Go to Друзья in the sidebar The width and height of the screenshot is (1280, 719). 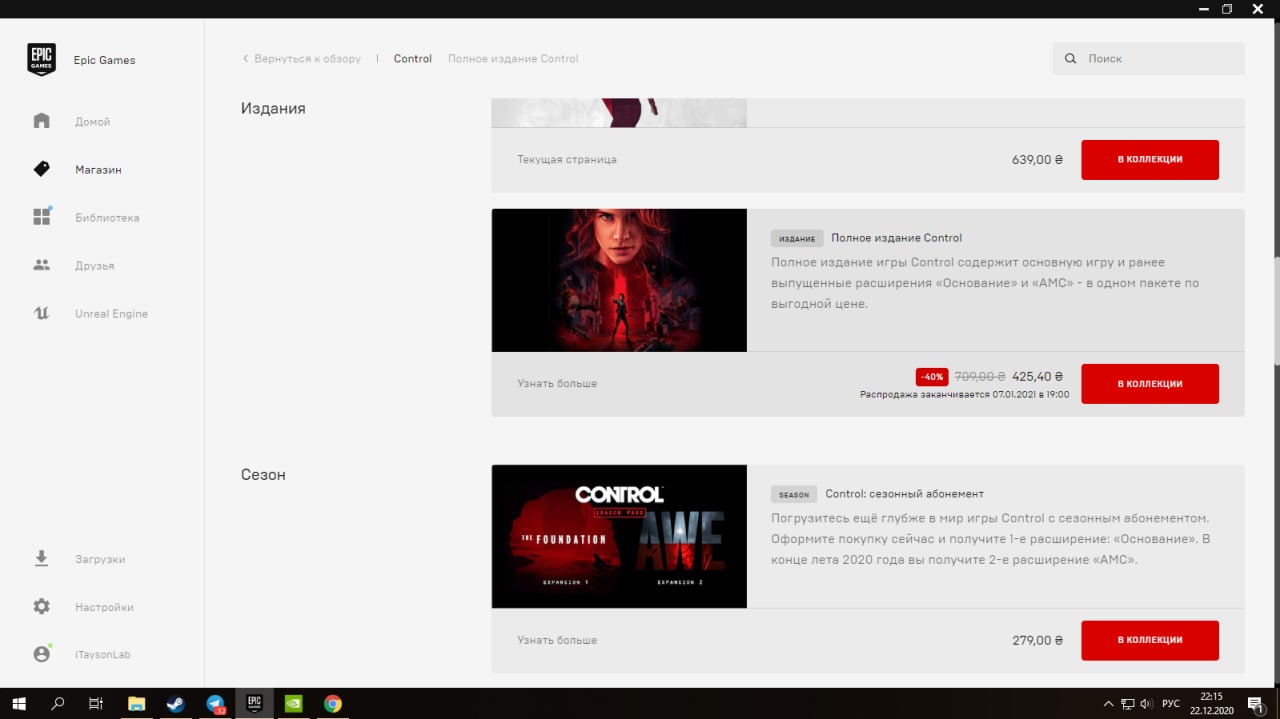(95, 266)
